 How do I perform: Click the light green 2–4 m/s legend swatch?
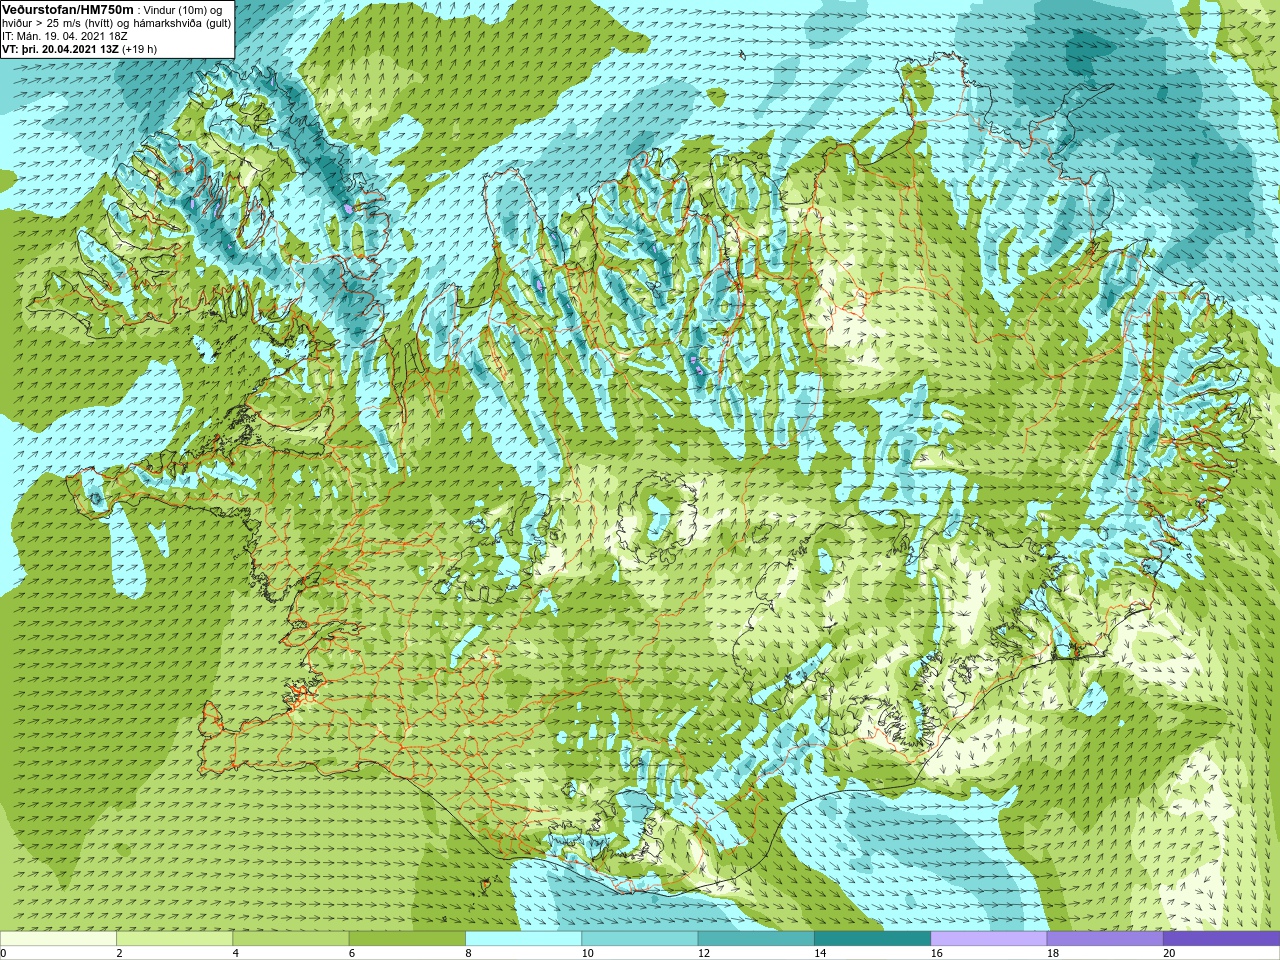(x=174, y=939)
